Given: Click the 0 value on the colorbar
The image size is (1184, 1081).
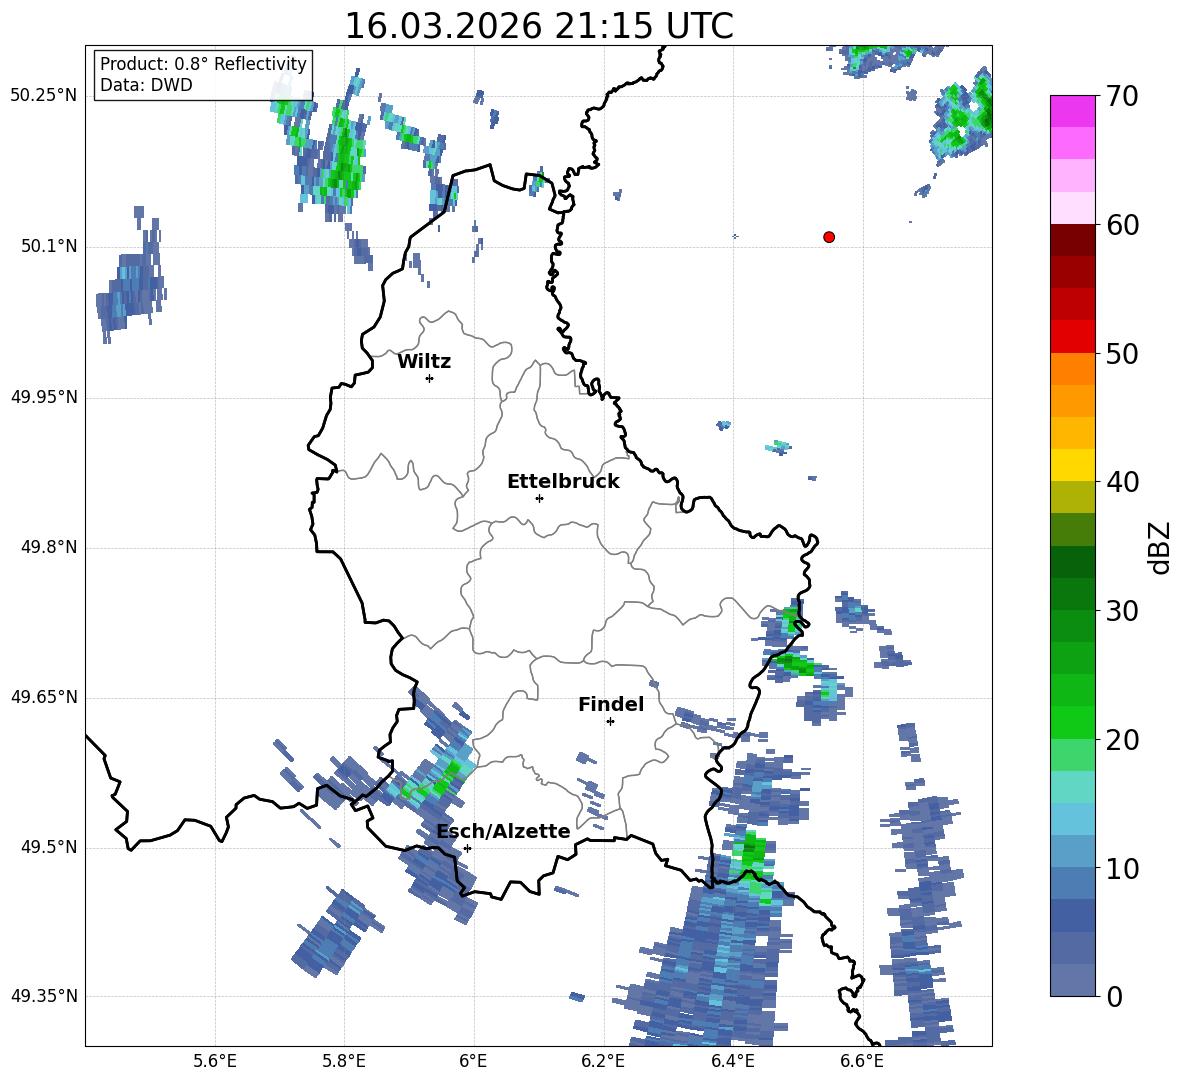Looking at the screenshot, I should click(x=1114, y=996).
